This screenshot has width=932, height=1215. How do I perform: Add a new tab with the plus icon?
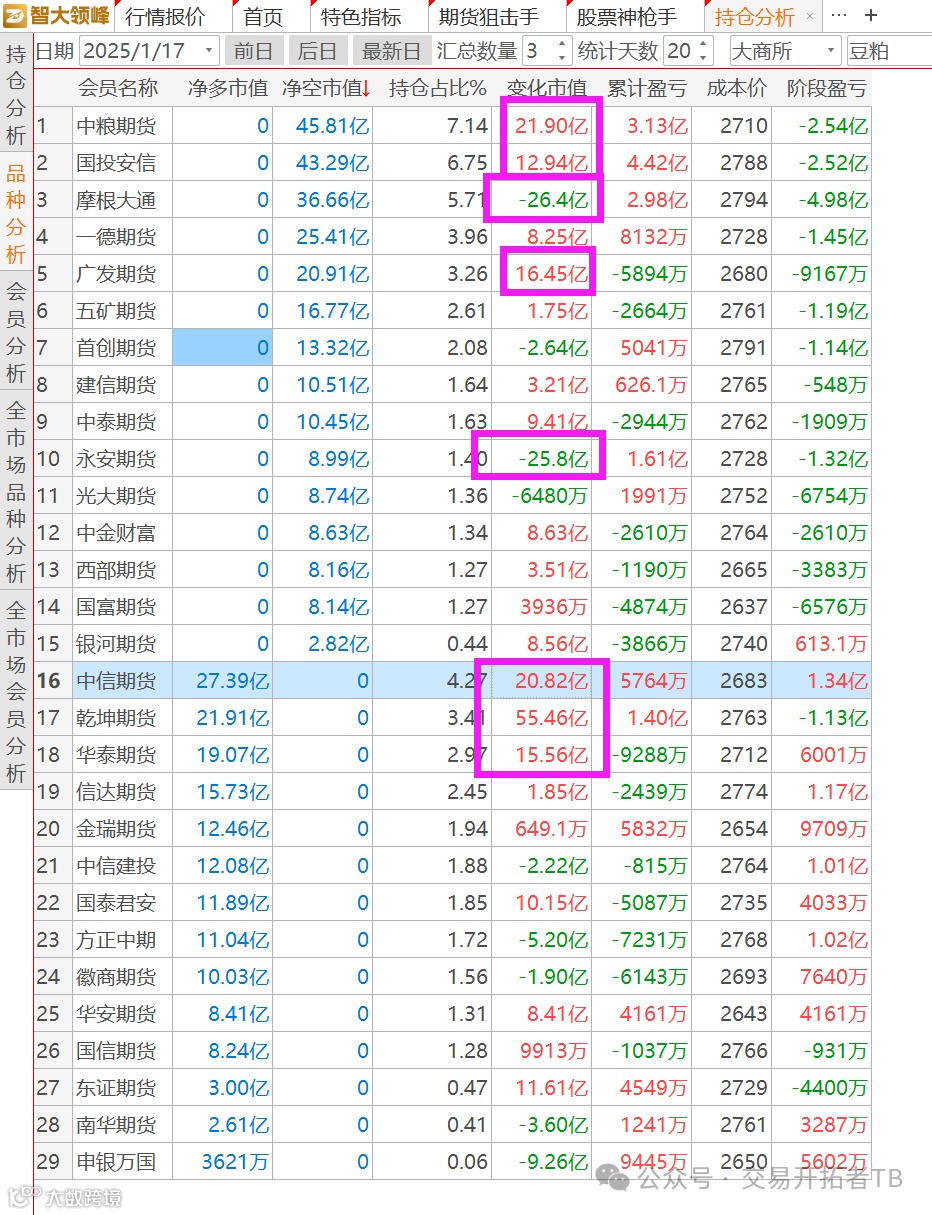coord(871,16)
